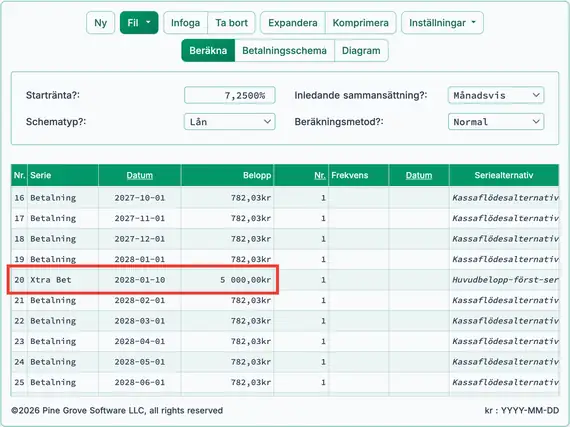Edit the Startränta field 7,2500%
The width and height of the screenshot is (570, 427).
[x=230, y=95]
